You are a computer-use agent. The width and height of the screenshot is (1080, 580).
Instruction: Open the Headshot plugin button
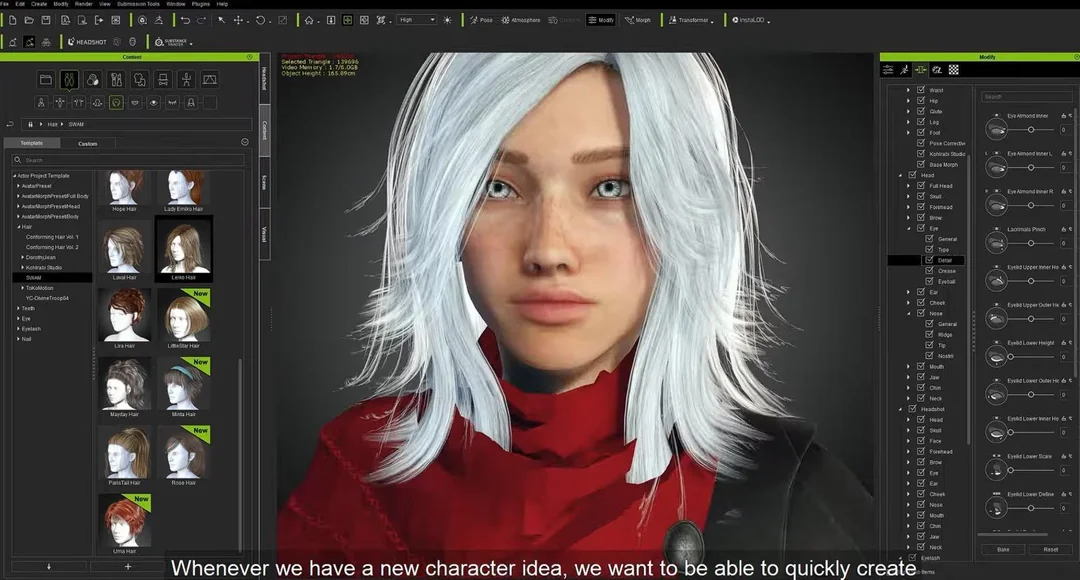click(87, 42)
